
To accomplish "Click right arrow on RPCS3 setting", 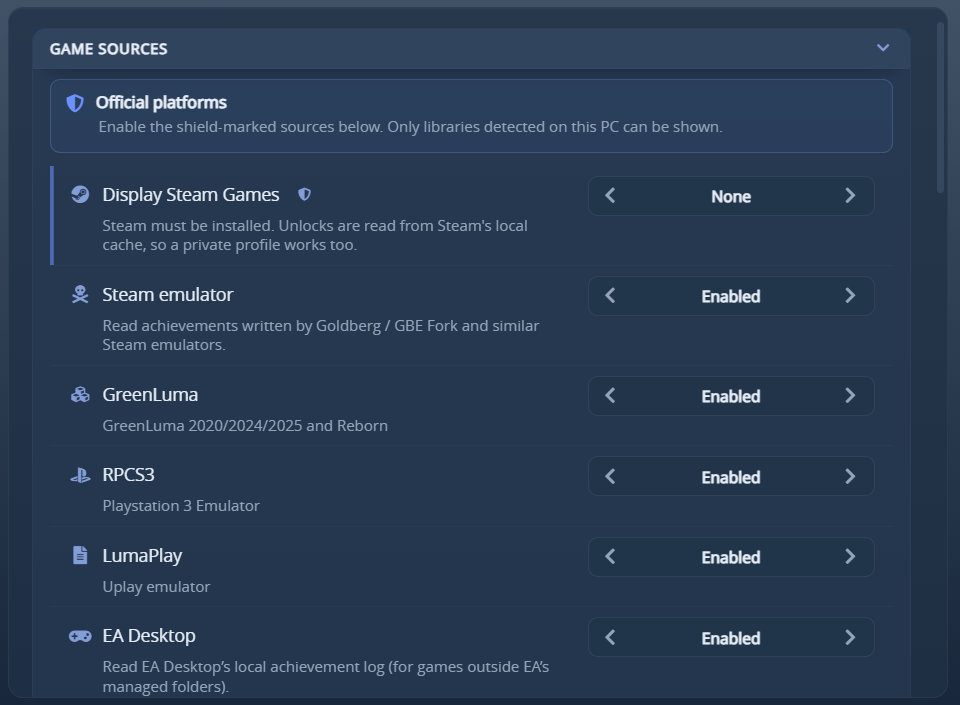I will pyautogui.click(x=850, y=476).
